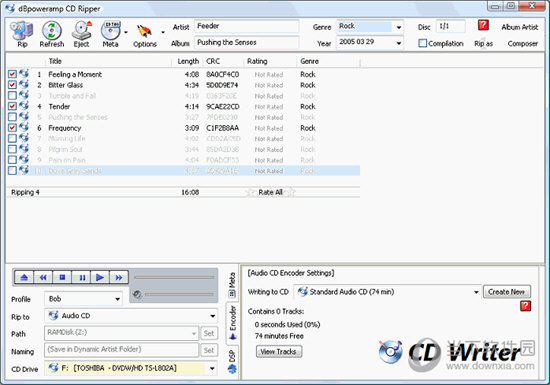
Task: Switch to the vertical Meta tab
Action: pos(232,285)
